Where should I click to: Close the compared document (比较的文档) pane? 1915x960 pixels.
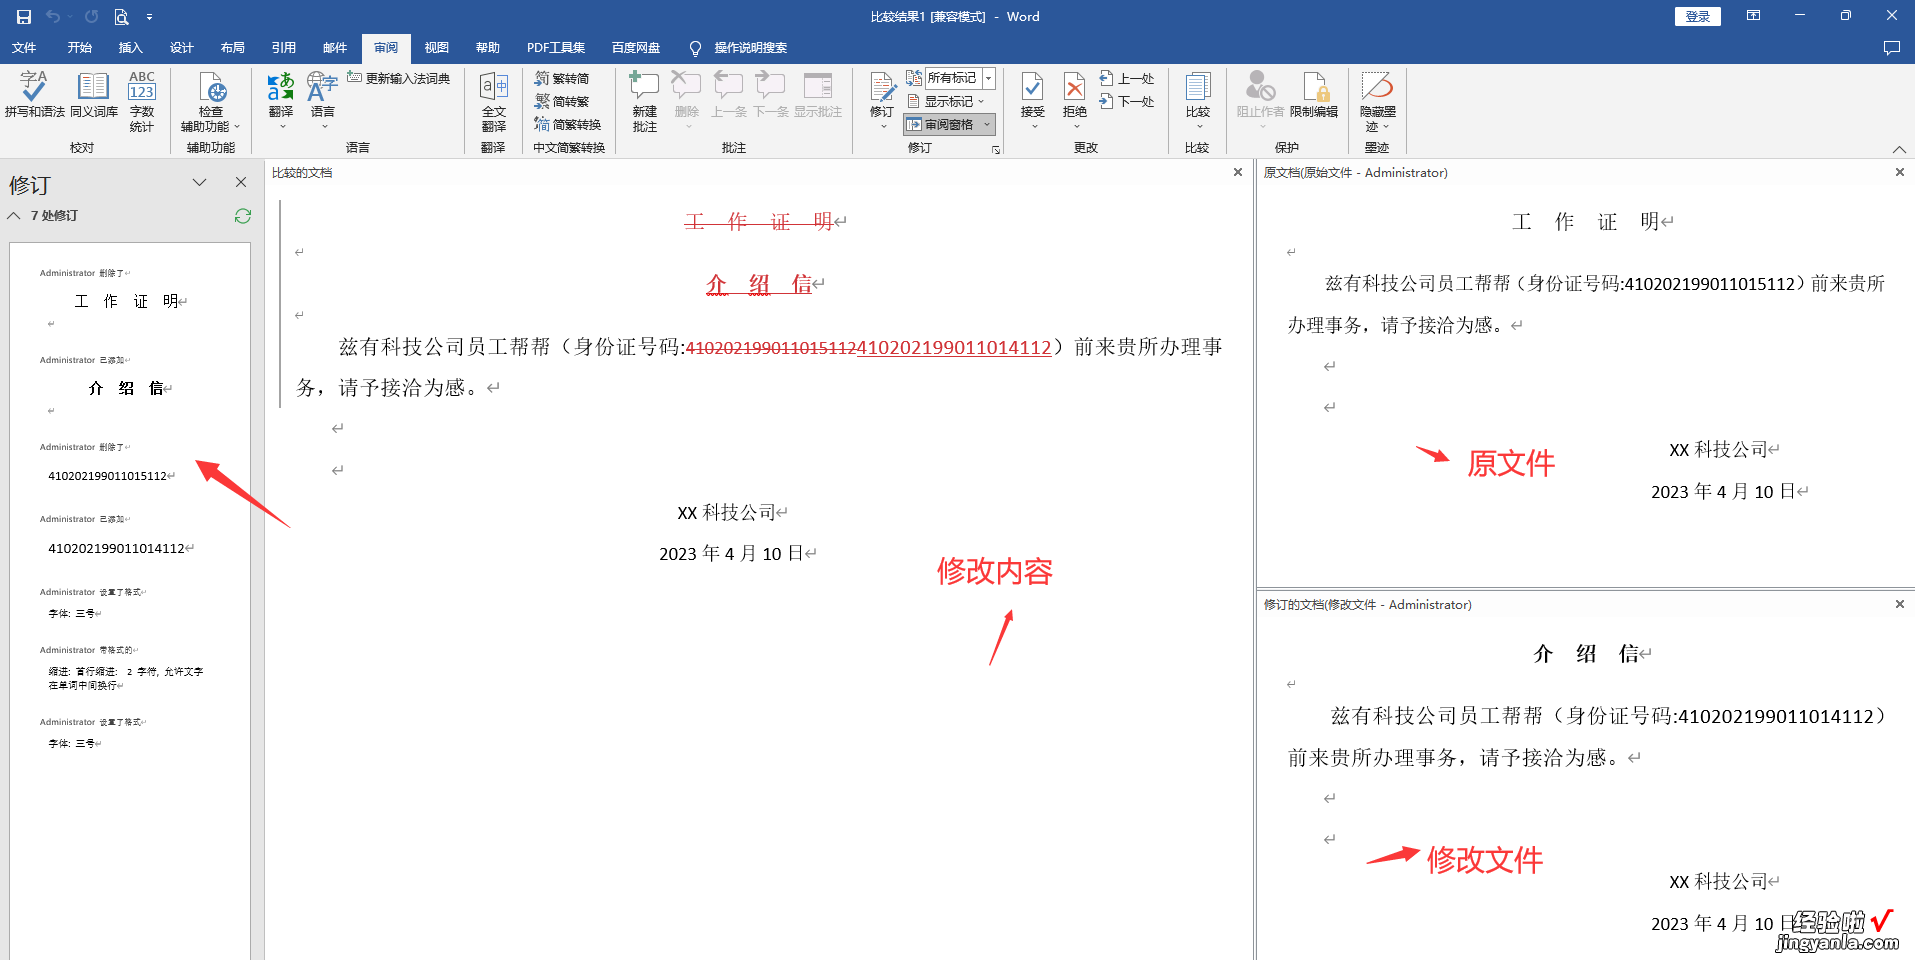pos(1238,172)
